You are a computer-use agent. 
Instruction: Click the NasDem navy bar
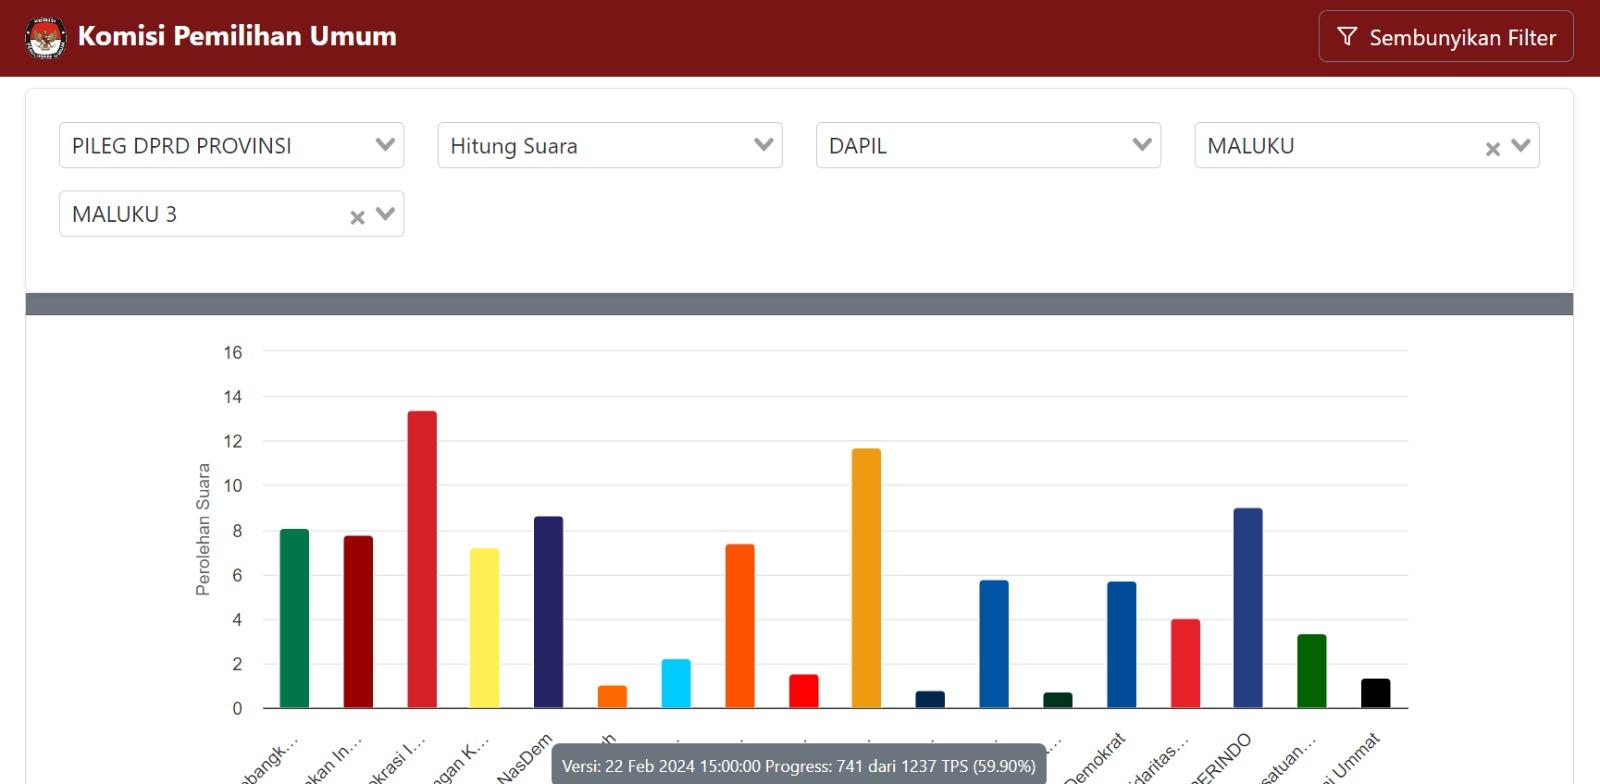point(548,612)
